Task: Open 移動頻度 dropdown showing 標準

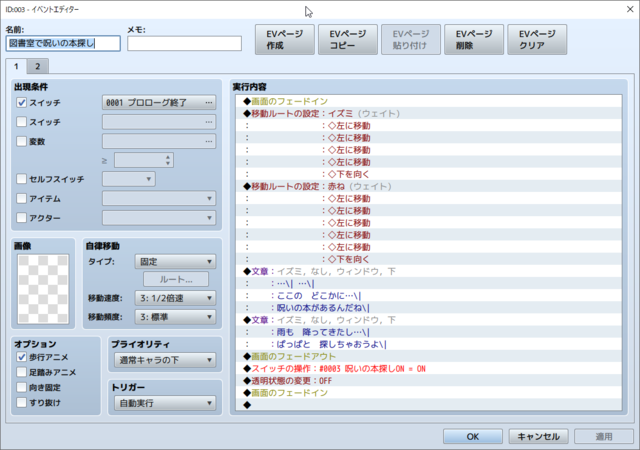Action: [x=175, y=317]
